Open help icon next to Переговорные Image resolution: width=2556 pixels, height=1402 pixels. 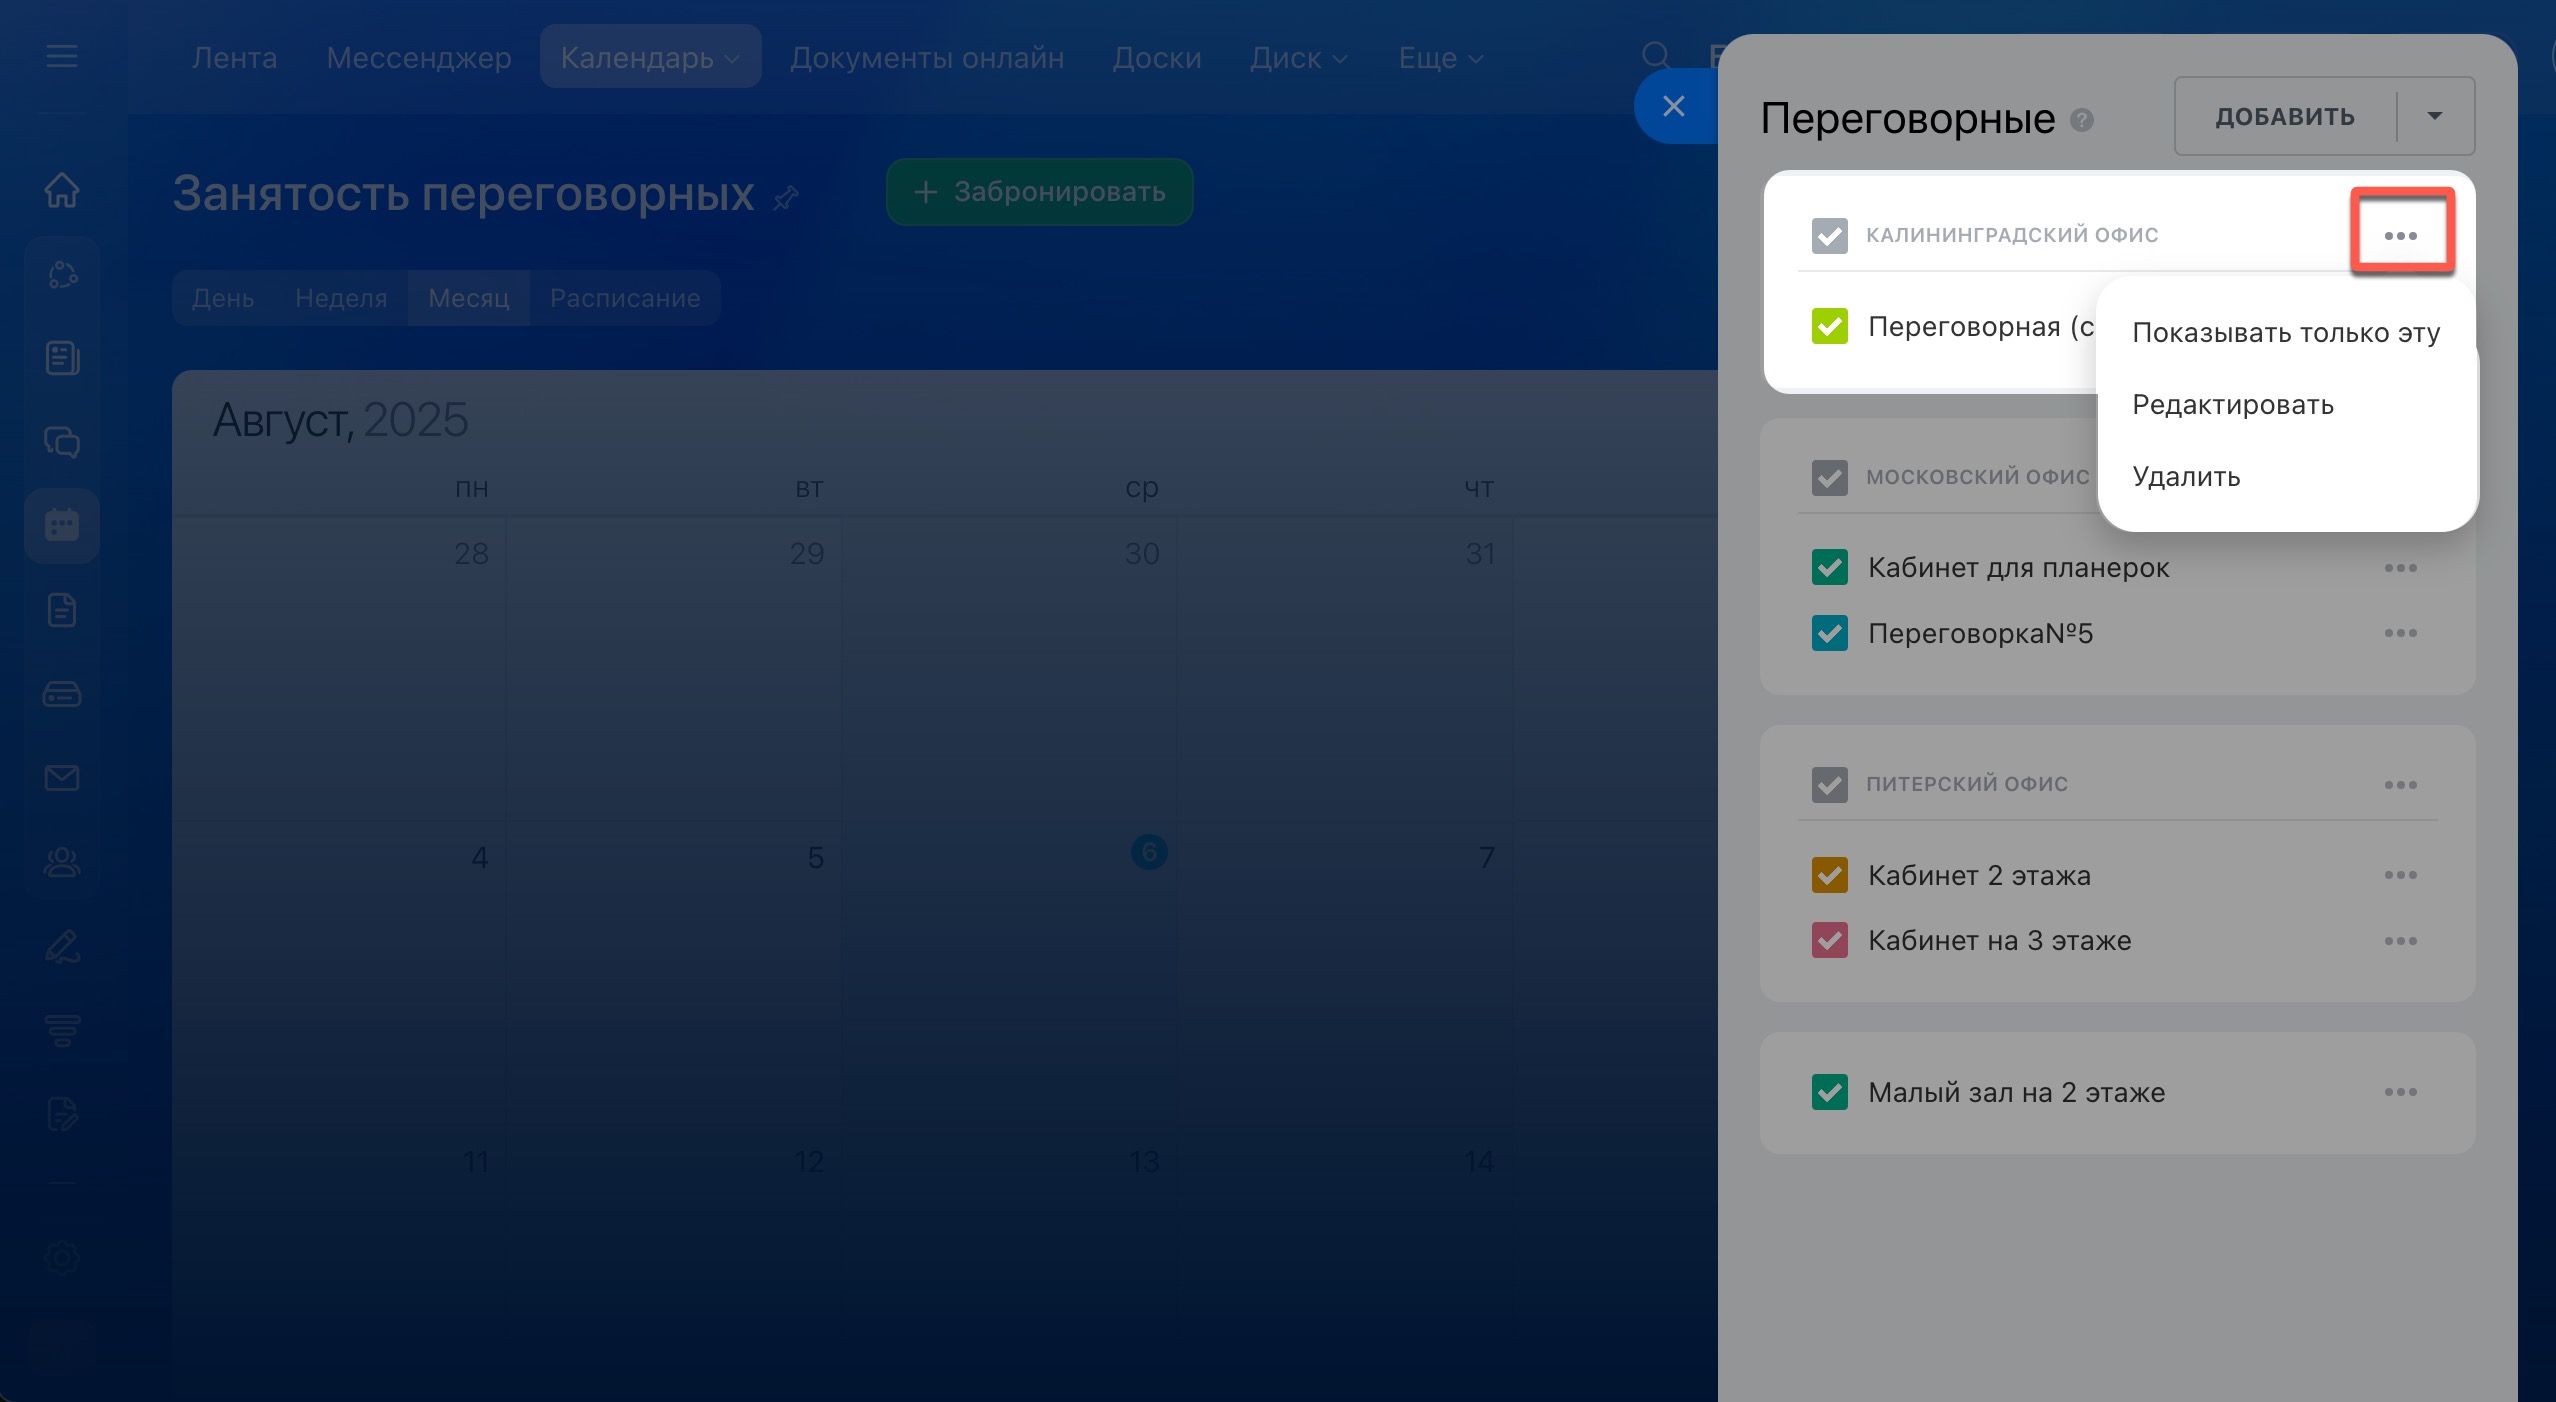point(2082,120)
